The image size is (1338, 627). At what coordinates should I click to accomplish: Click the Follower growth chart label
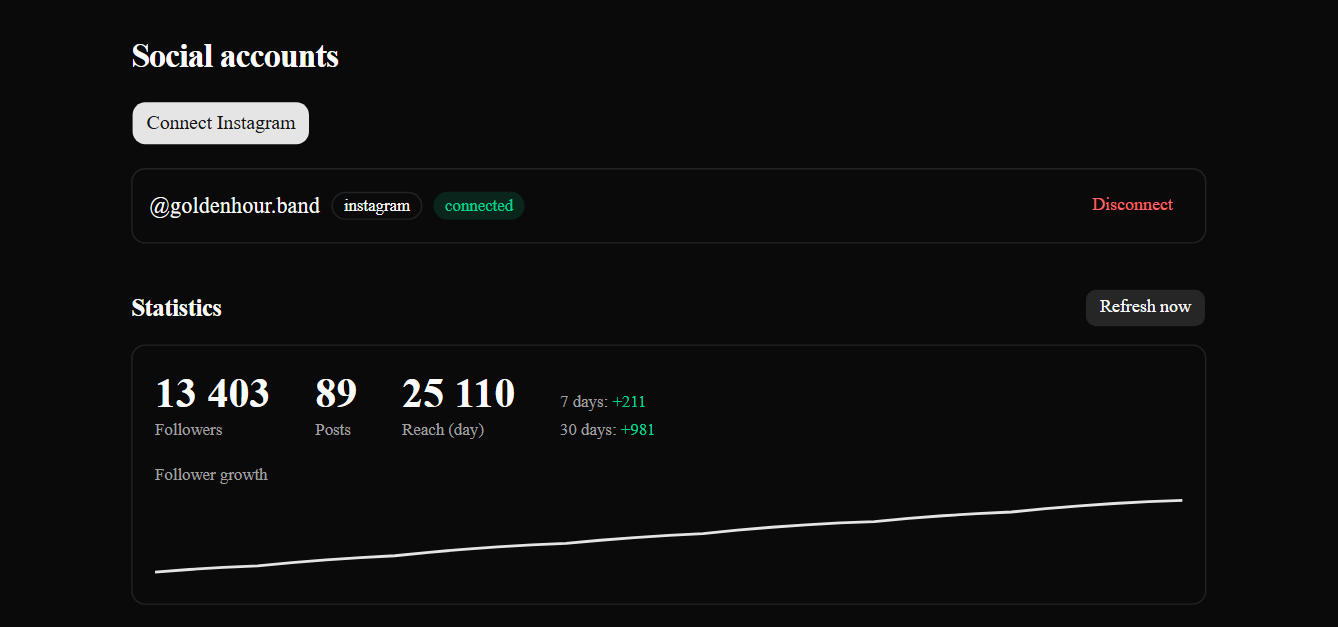(x=211, y=475)
